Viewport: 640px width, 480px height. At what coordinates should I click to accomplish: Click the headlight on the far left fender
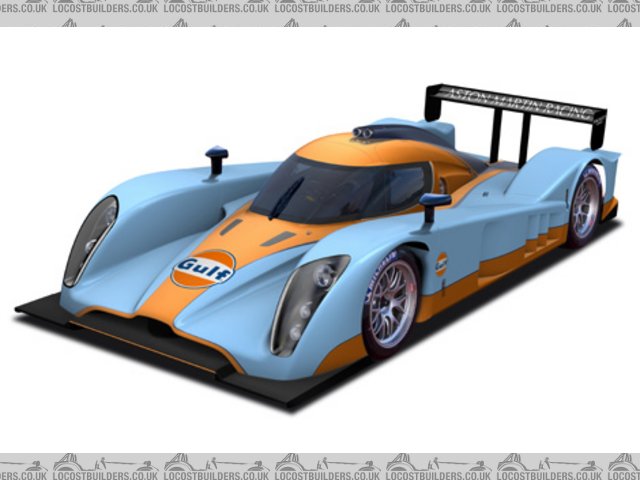point(90,238)
